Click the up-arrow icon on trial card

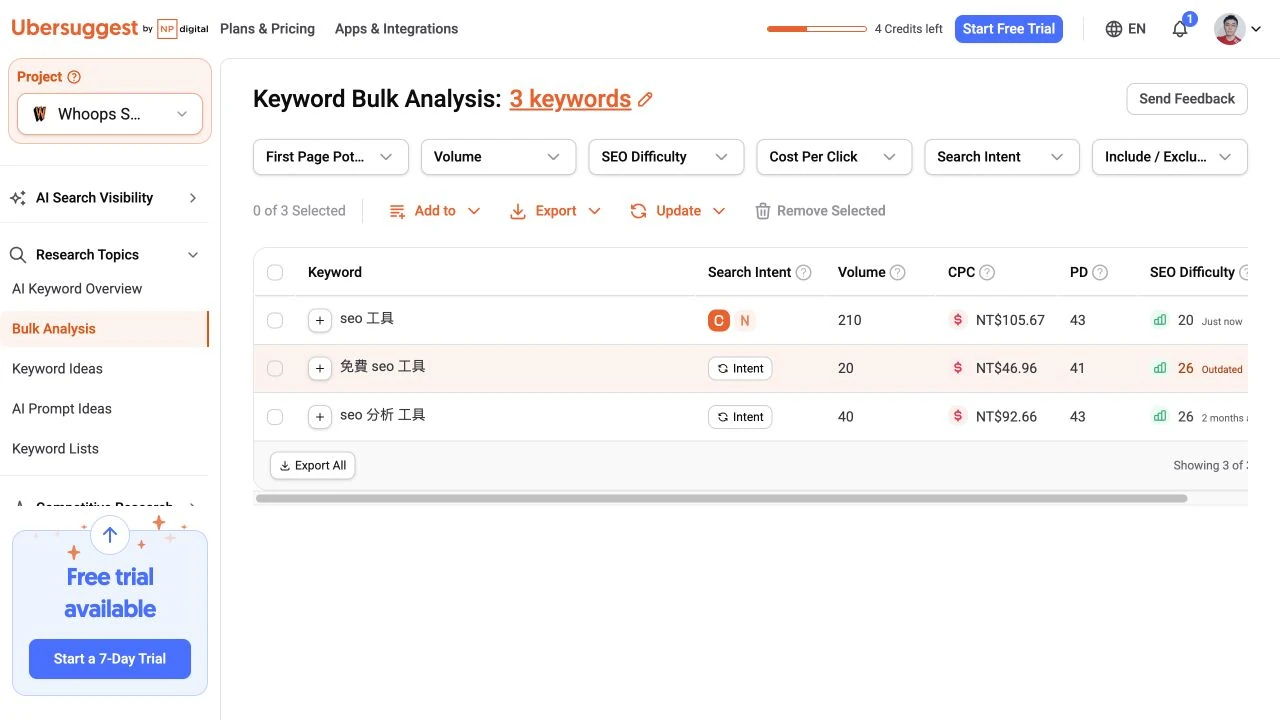pyautogui.click(x=110, y=535)
